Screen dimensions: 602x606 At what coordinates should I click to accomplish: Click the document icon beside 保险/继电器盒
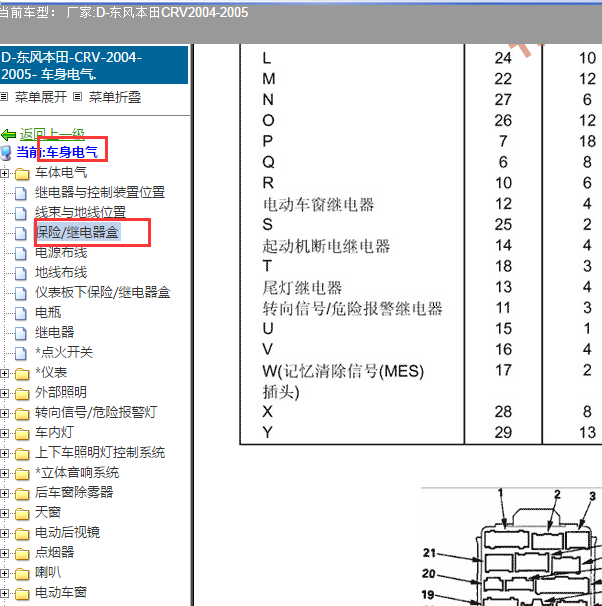click(x=21, y=233)
